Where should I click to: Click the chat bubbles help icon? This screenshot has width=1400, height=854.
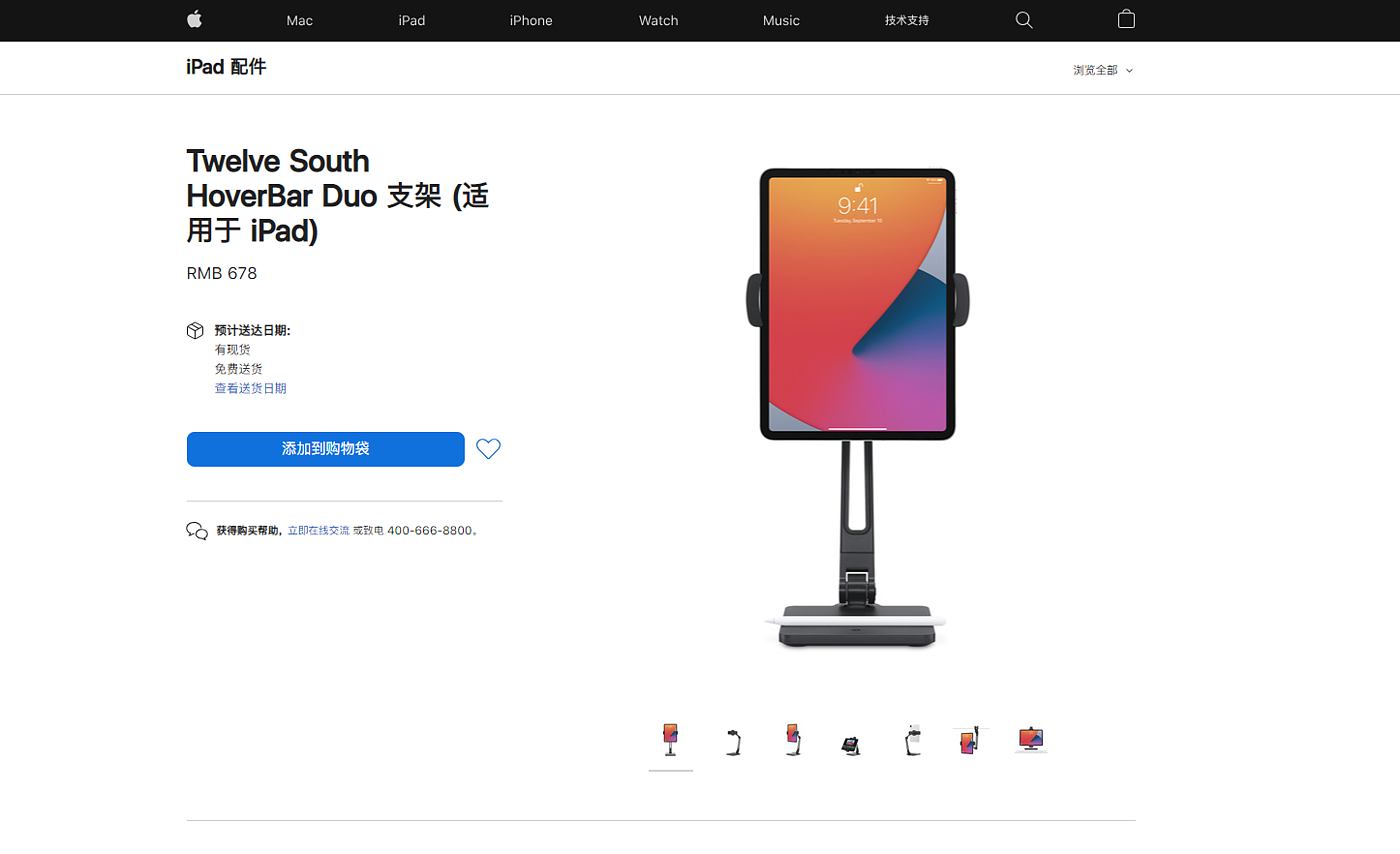(x=197, y=531)
